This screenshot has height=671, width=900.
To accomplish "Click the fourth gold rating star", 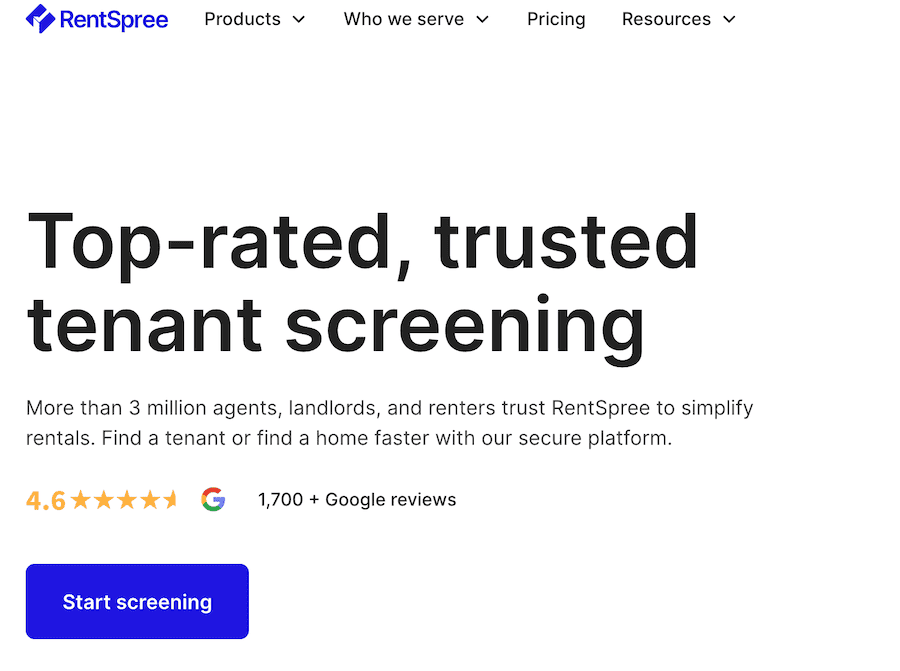I will click(x=149, y=500).
